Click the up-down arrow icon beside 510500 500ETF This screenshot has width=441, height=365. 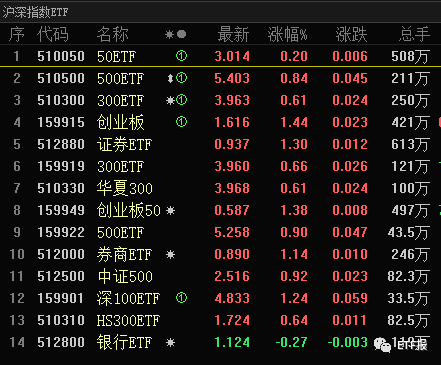pyautogui.click(x=170, y=78)
